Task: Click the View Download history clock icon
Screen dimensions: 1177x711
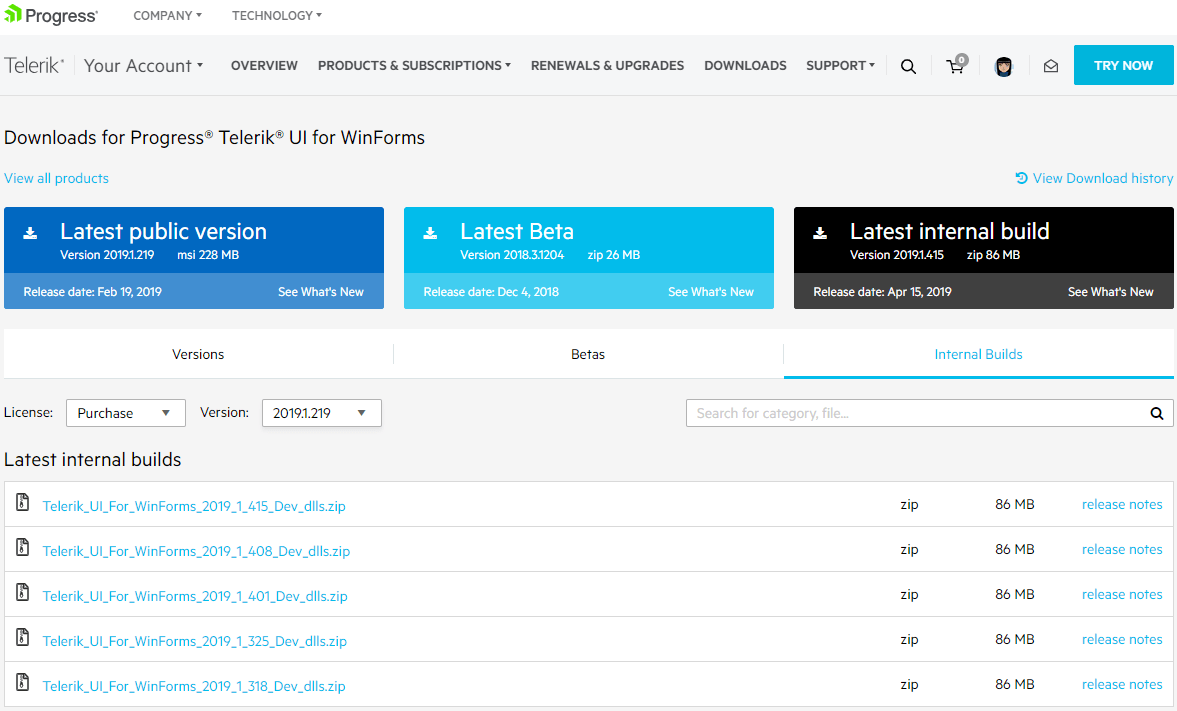Action: point(1022,178)
